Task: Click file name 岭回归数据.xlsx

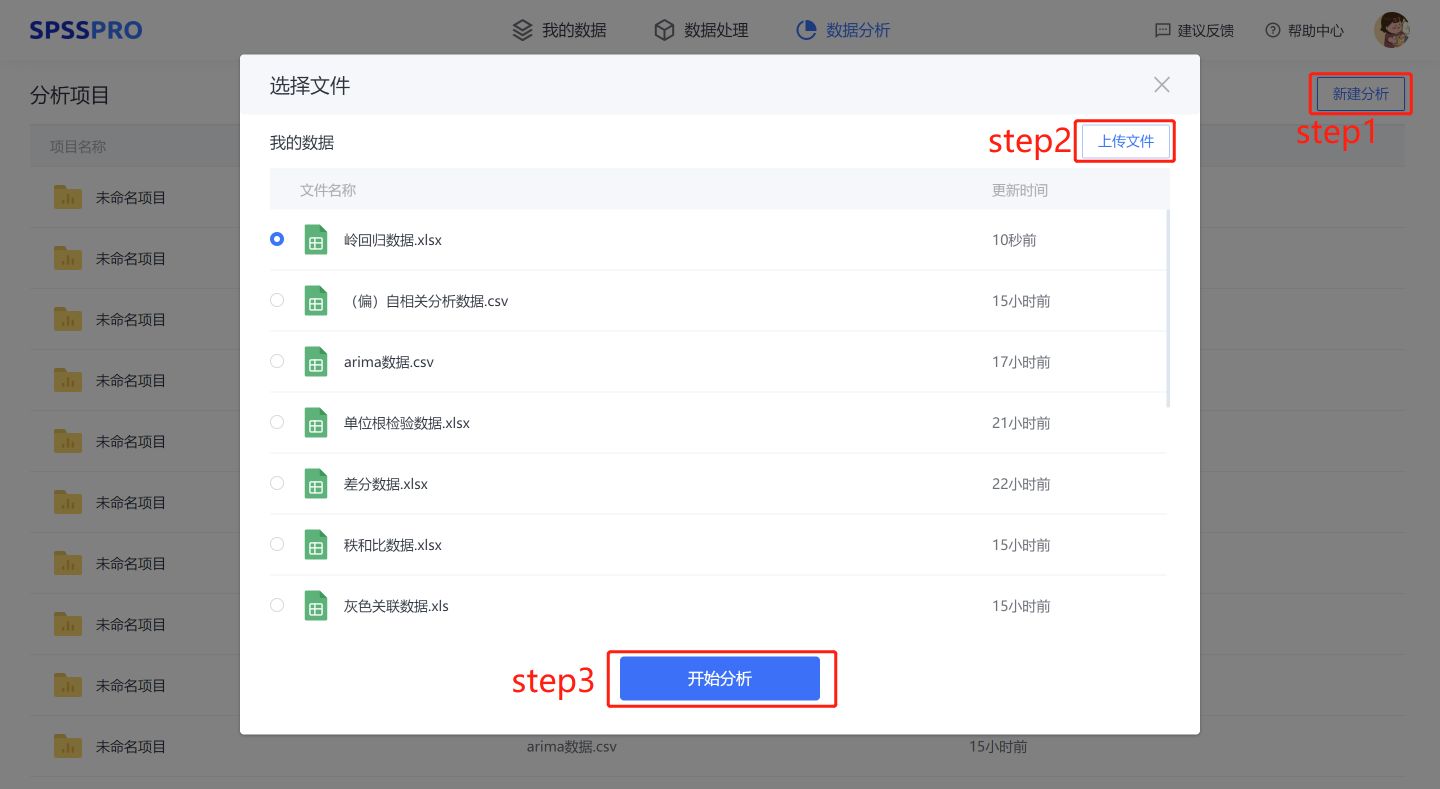Action: click(393, 240)
